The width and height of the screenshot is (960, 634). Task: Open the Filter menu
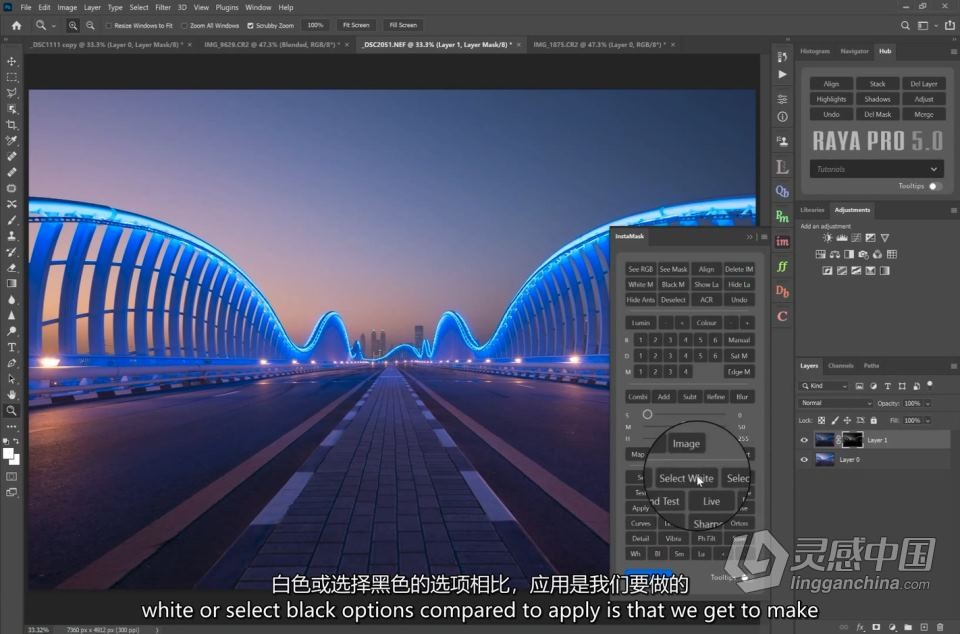[163, 7]
